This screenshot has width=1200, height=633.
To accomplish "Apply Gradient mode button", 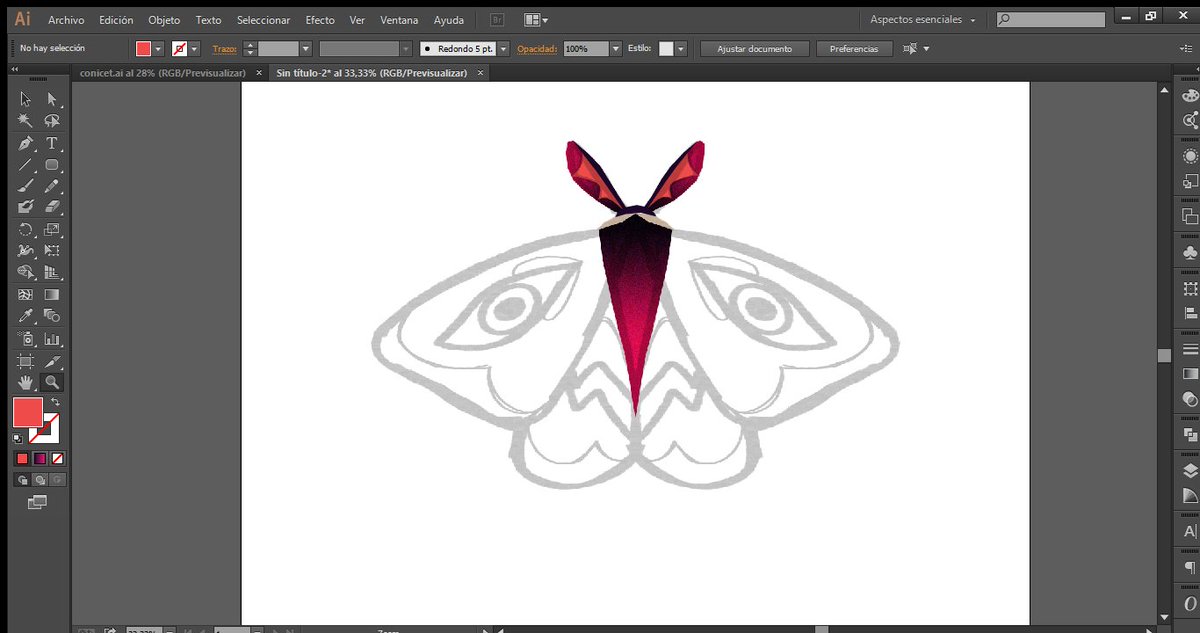I will pos(40,458).
